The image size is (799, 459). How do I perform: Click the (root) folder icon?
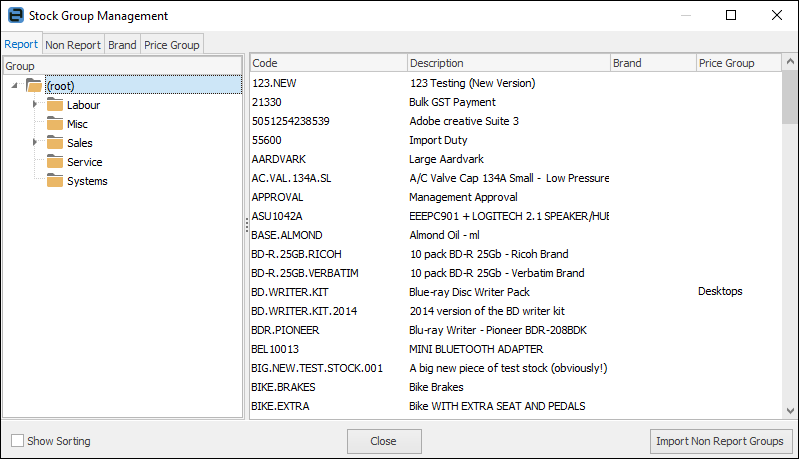[x=34, y=86]
